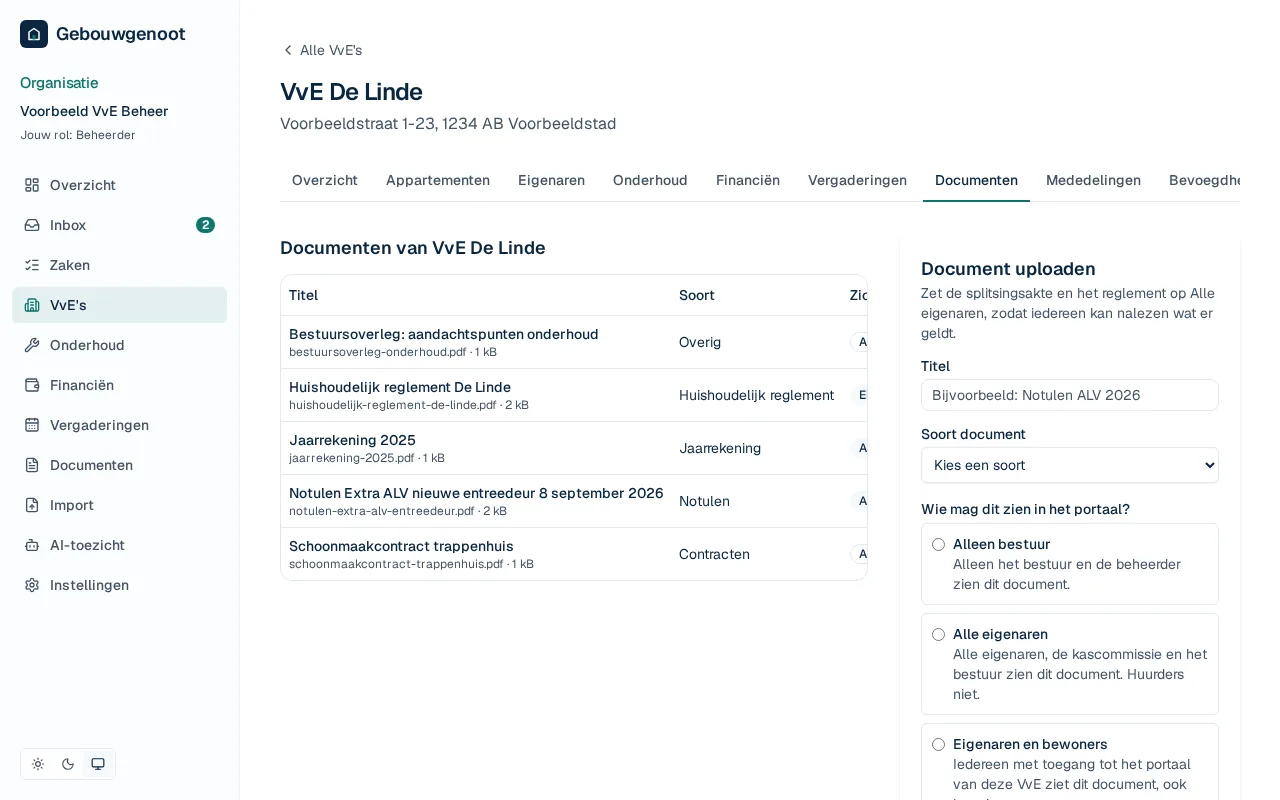Click the Contracten cell in Soort column

click(x=714, y=554)
